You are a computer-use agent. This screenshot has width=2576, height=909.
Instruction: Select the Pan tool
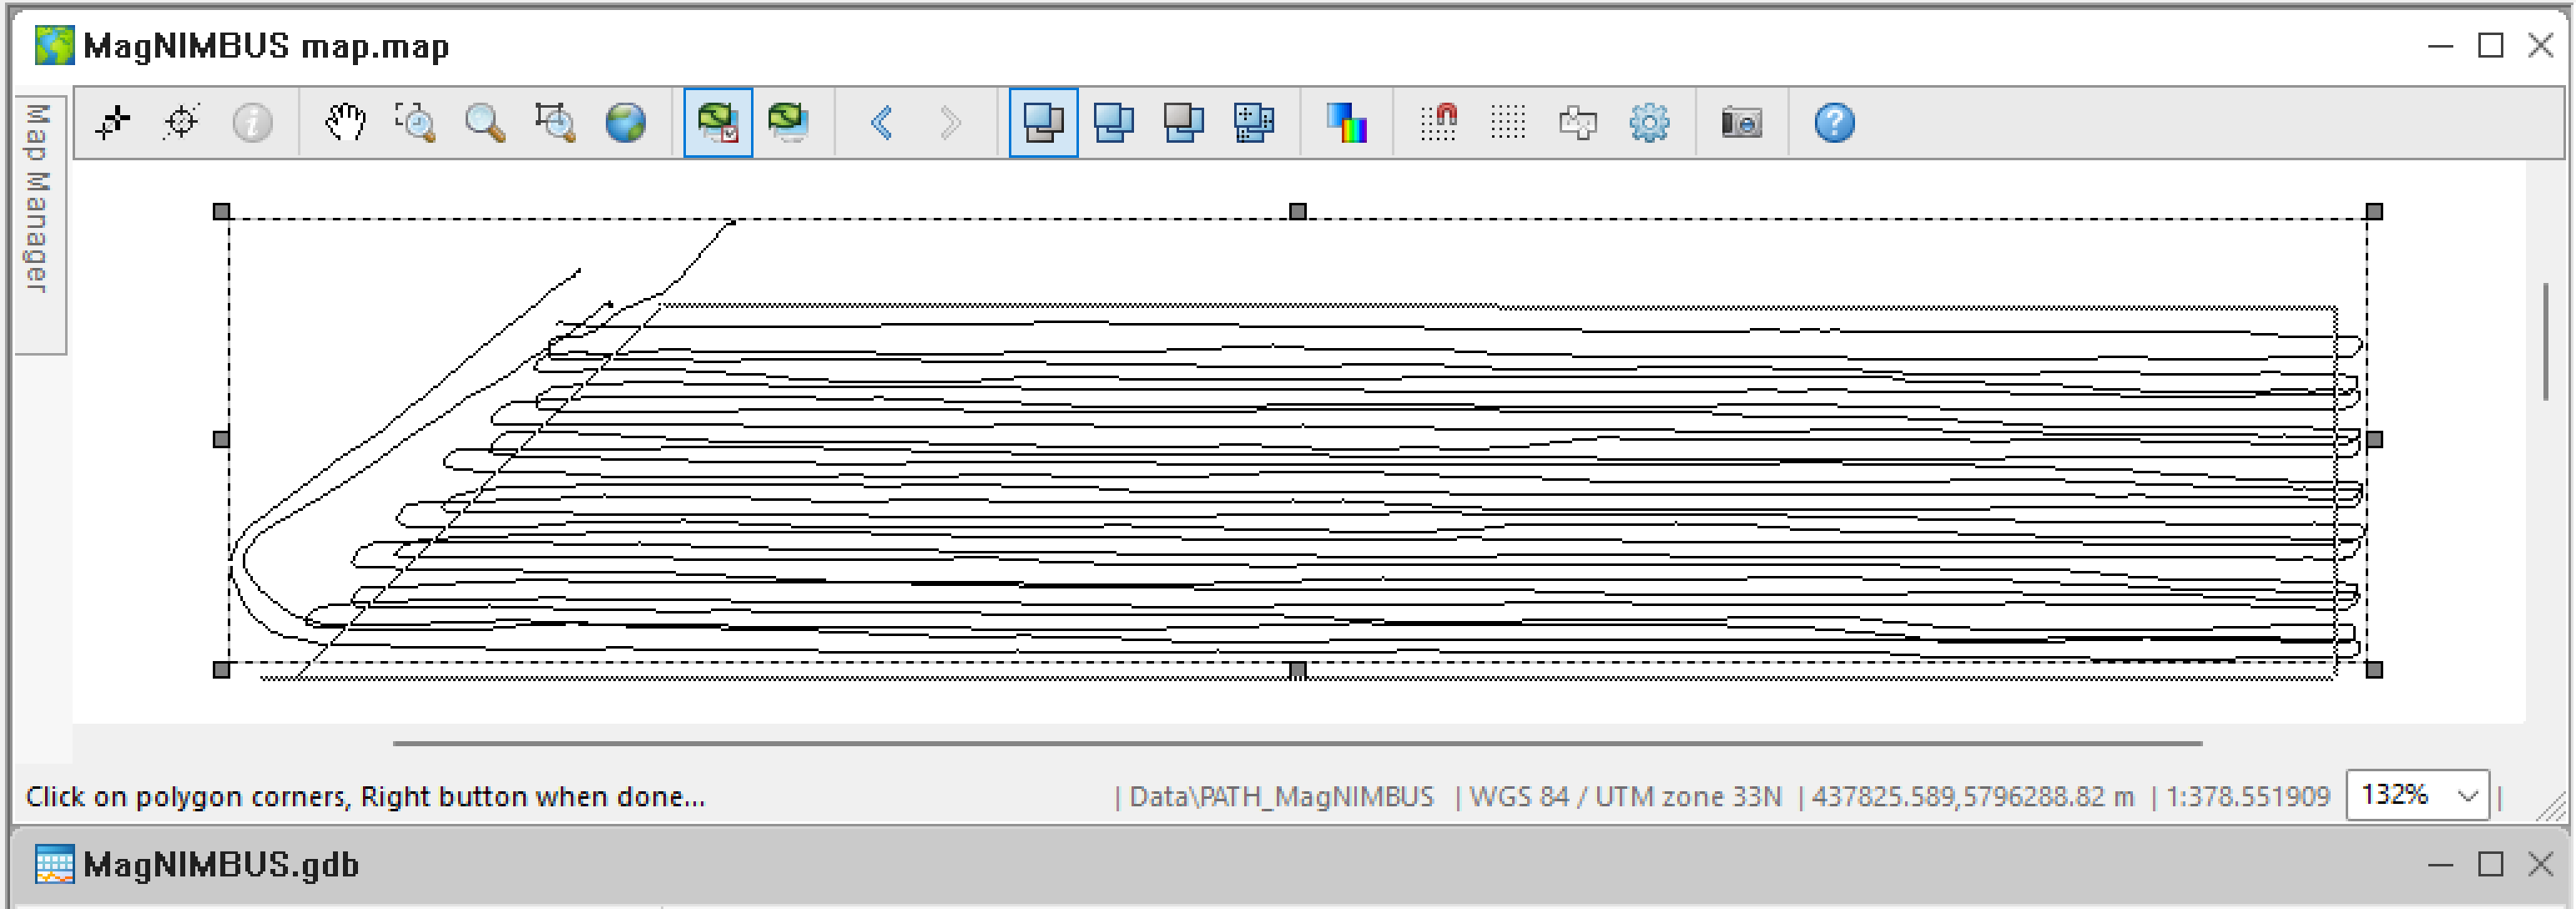345,122
